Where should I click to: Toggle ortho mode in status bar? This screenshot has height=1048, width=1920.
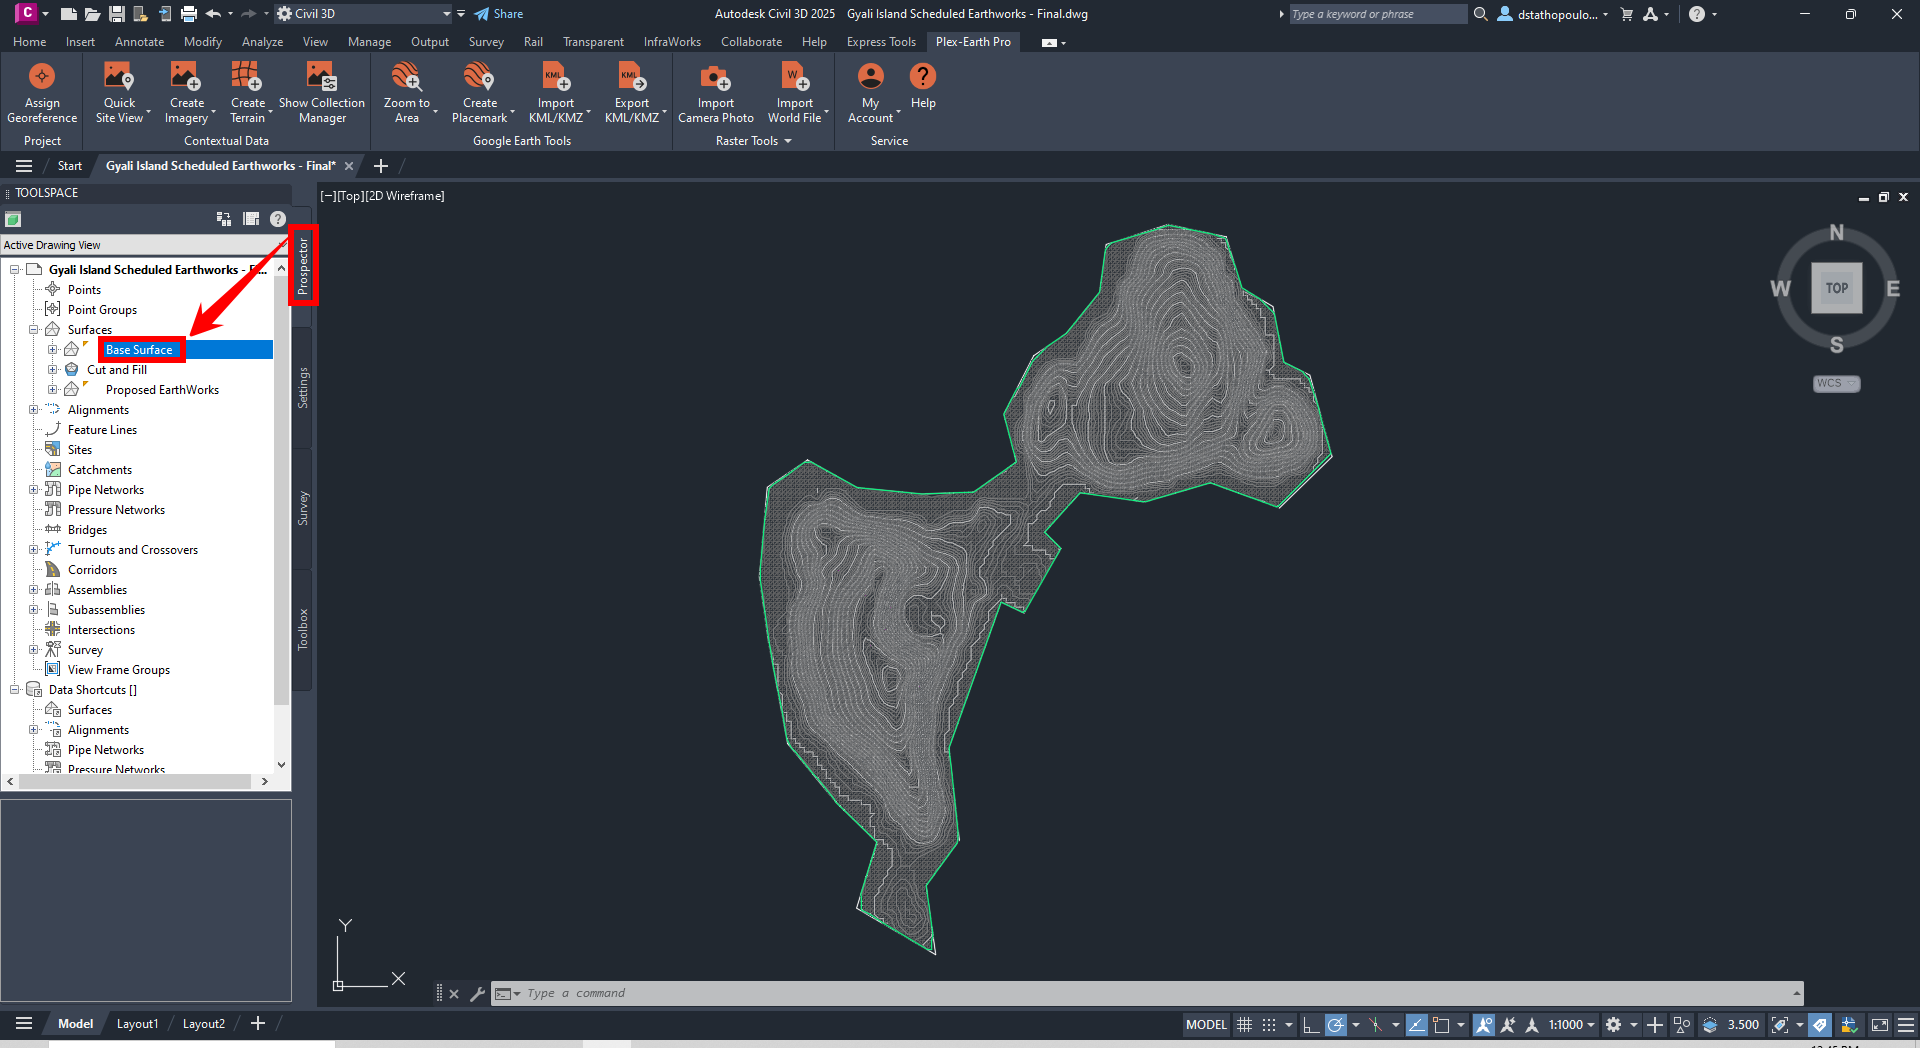(x=1310, y=1025)
